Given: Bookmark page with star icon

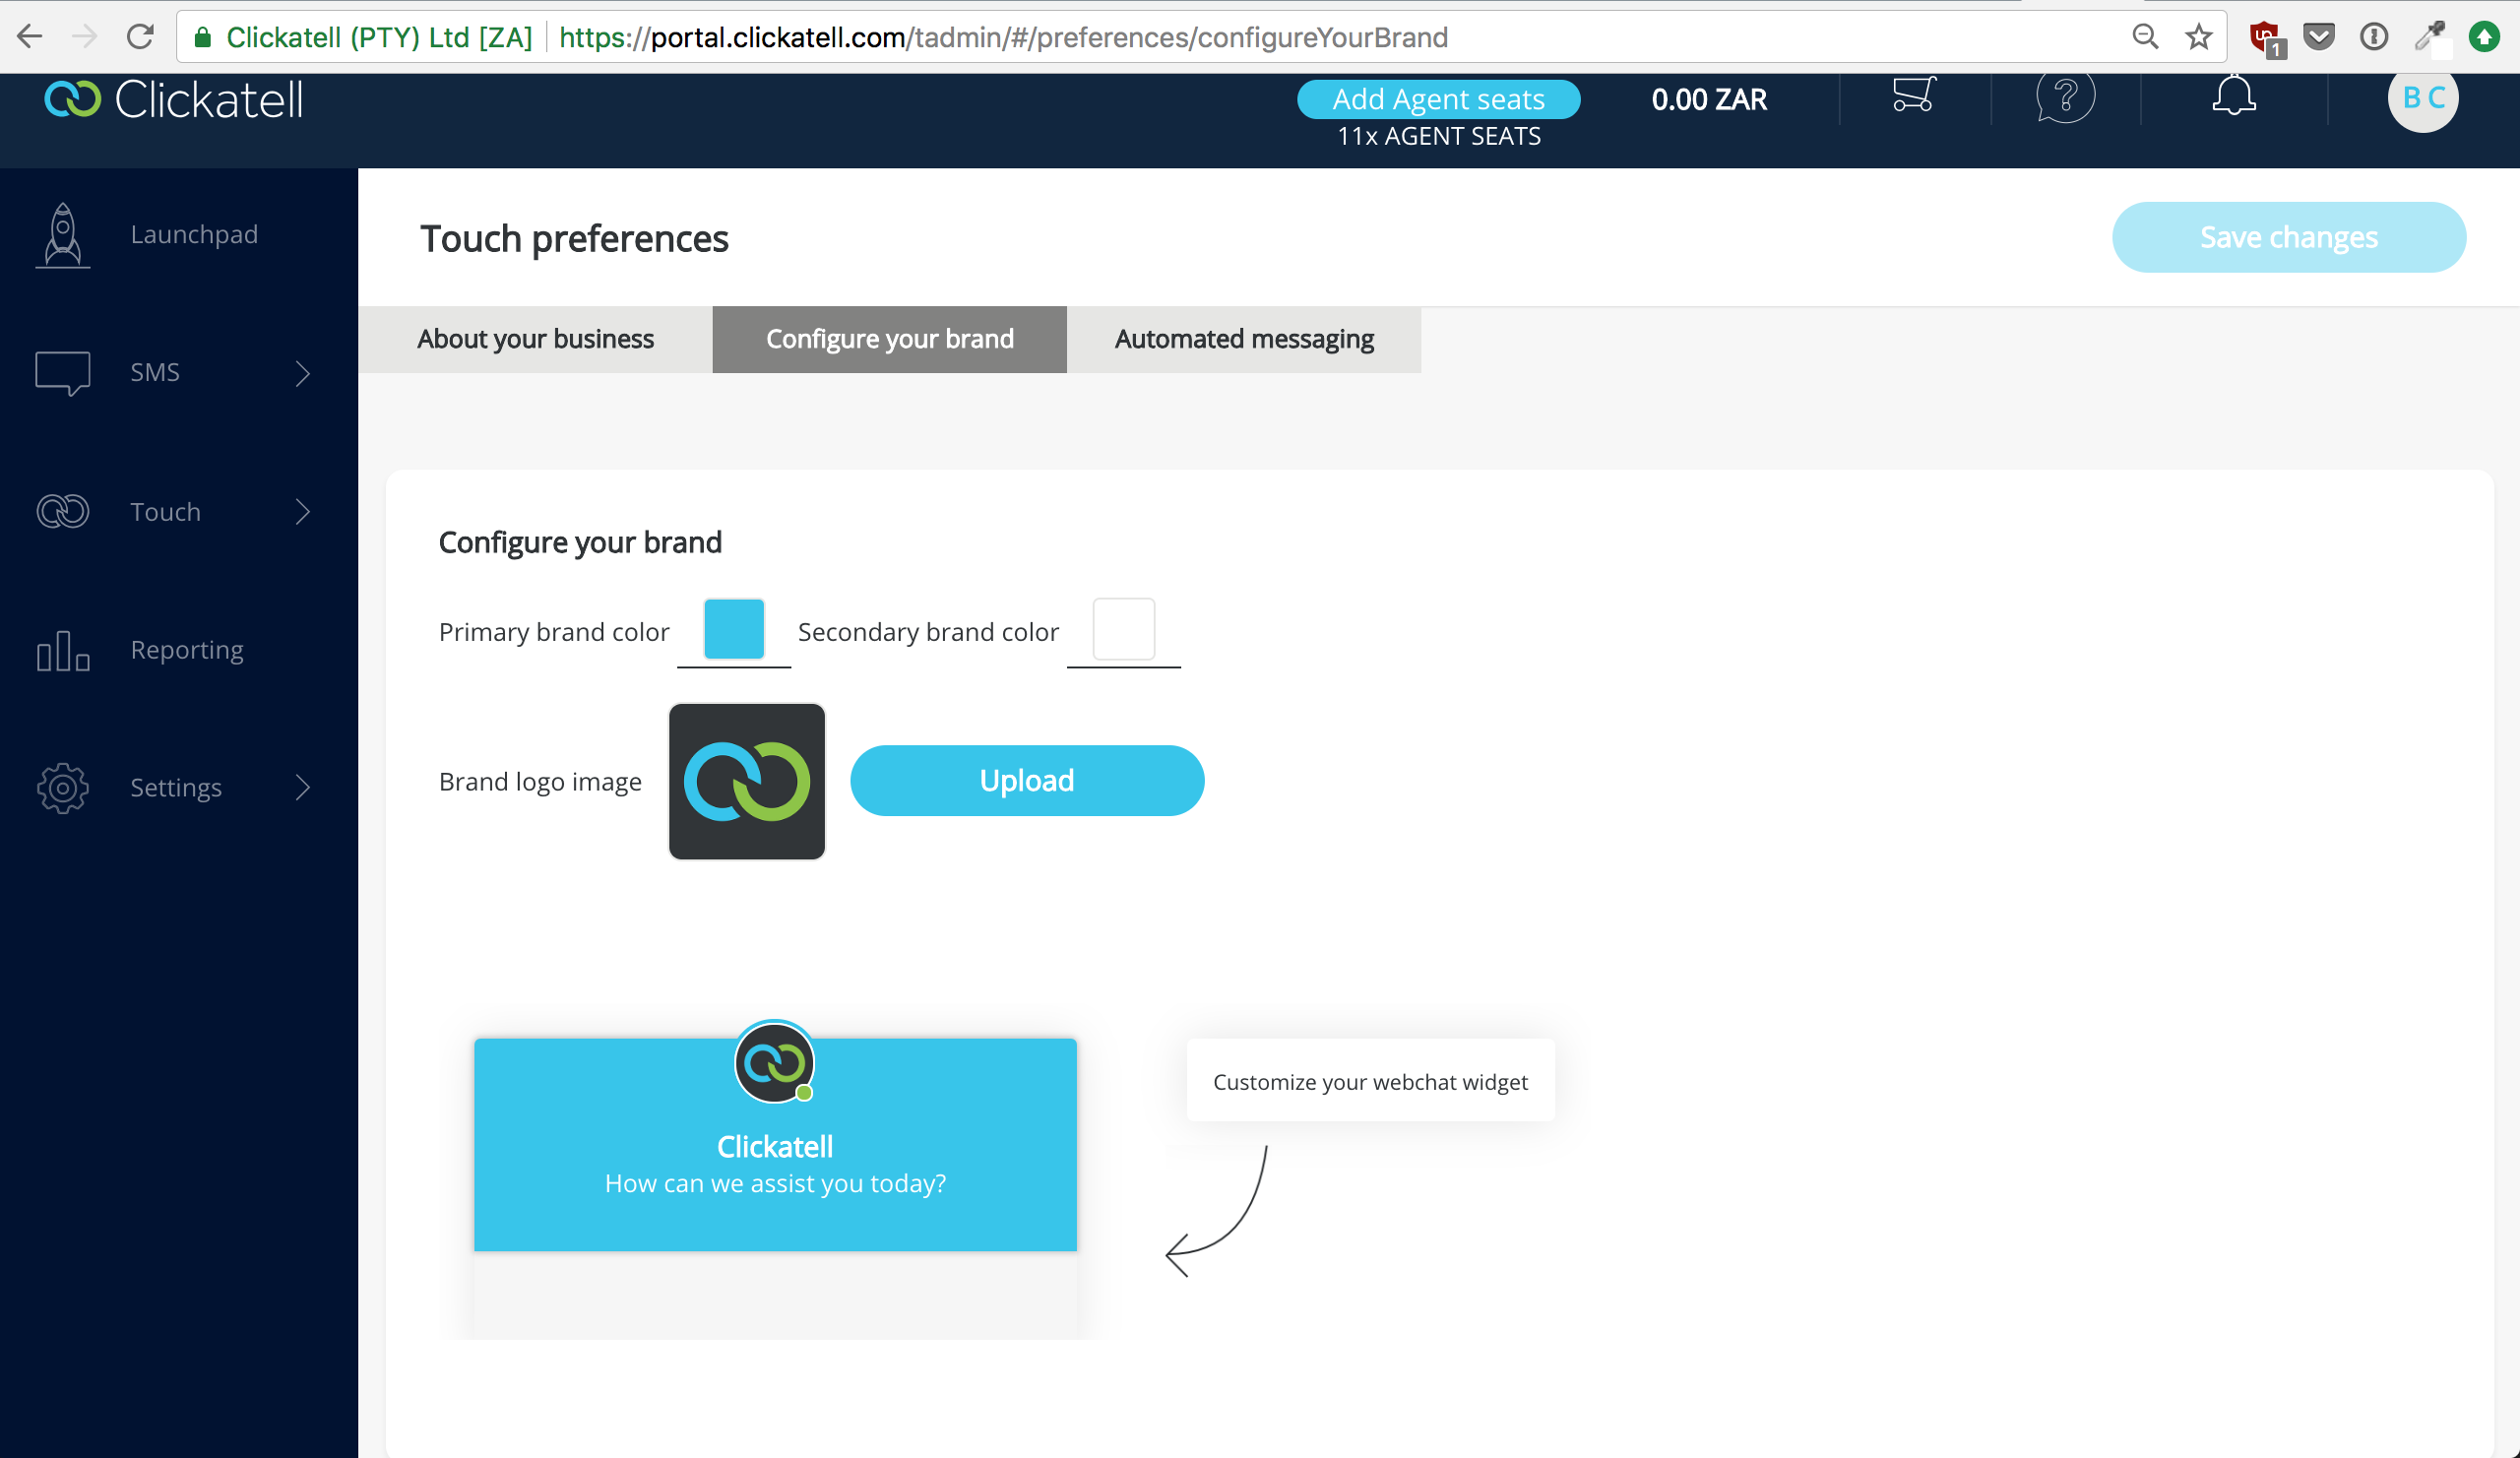Looking at the screenshot, I should [2198, 37].
